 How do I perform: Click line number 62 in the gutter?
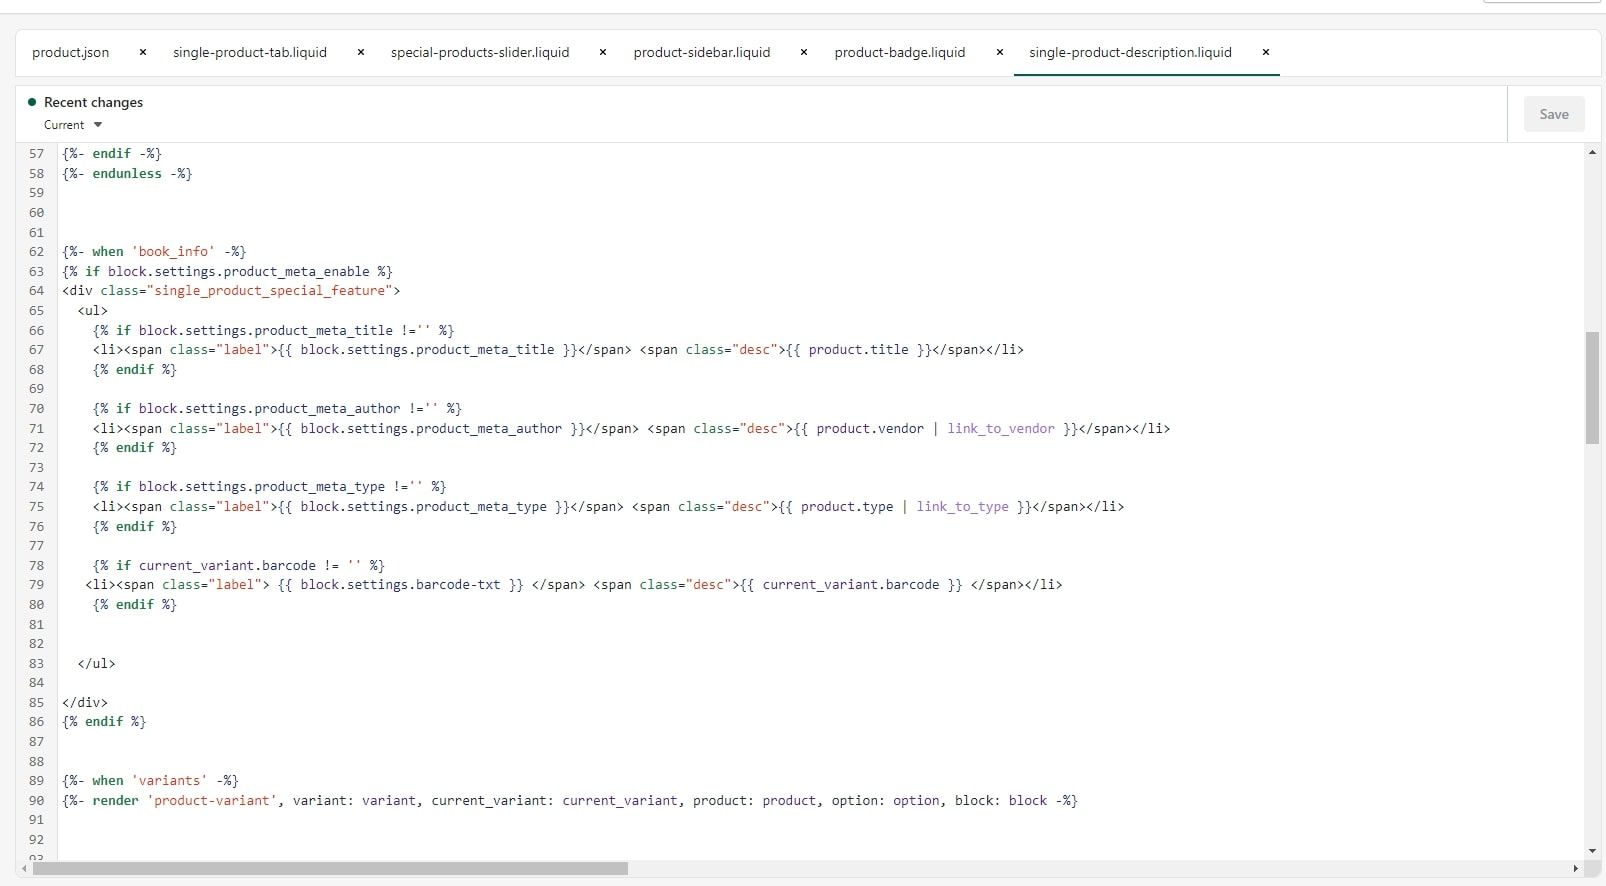click(36, 252)
